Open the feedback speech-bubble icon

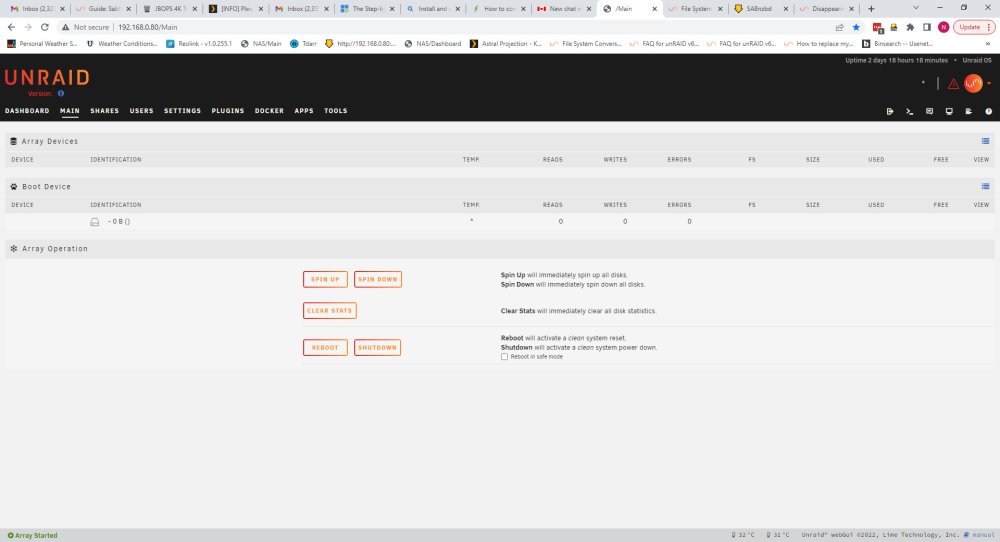929,111
